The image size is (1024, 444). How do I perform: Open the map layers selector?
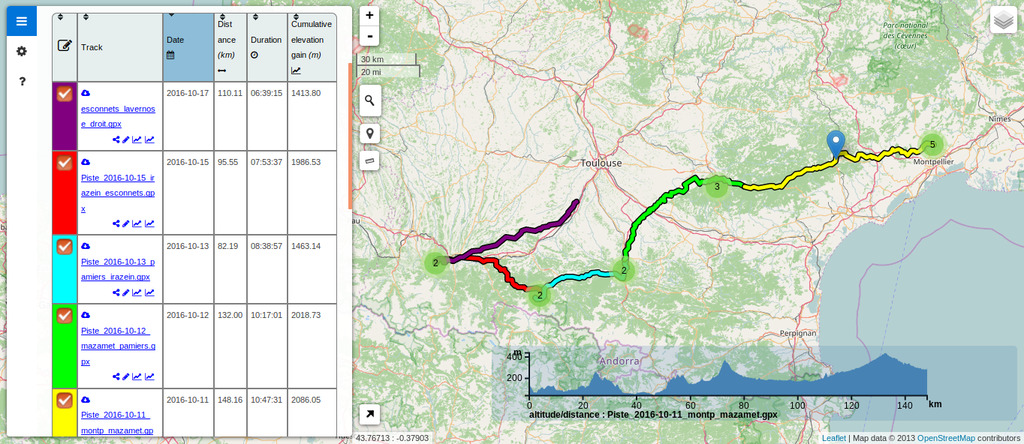1003,20
